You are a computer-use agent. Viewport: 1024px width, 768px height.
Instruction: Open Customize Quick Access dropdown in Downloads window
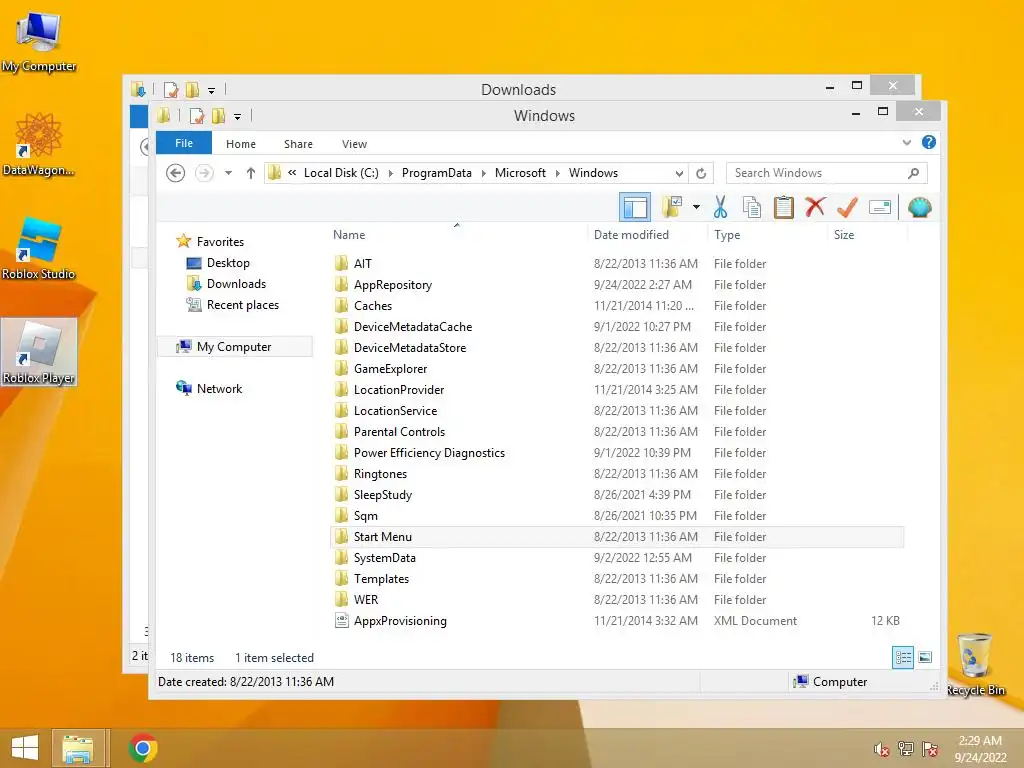pyautogui.click(x=211, y=90)
